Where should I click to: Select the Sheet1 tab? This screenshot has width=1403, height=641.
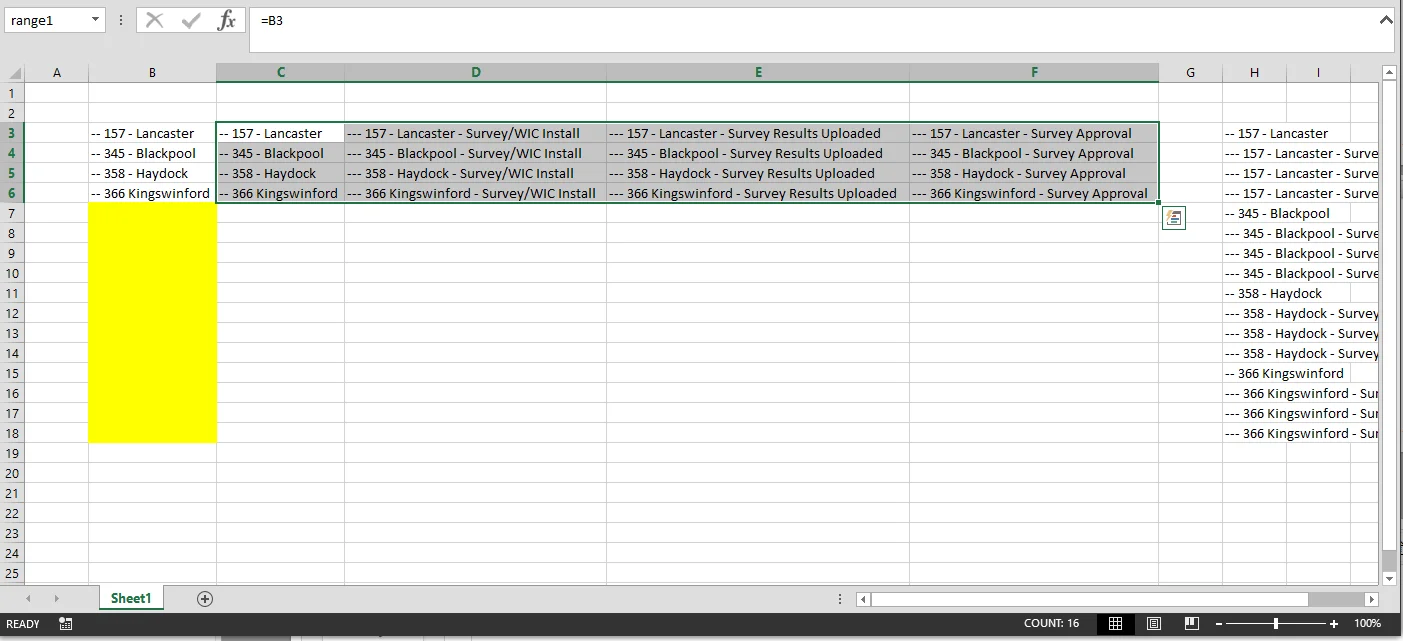click(131, 598)
